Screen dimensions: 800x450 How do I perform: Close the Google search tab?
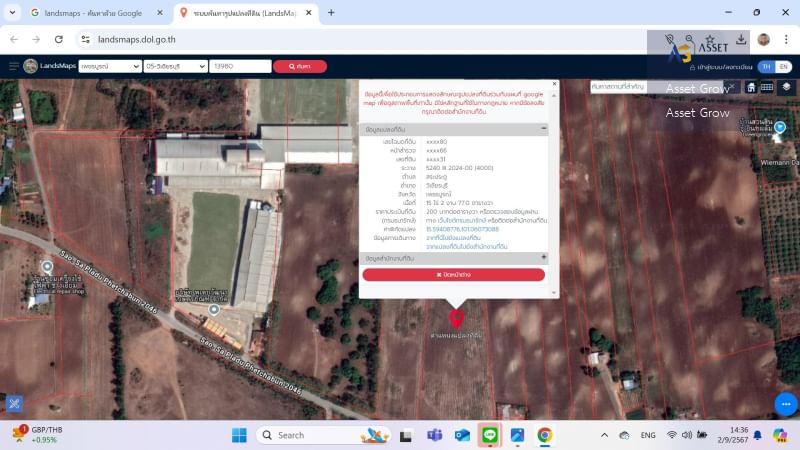tap(160, 13)
